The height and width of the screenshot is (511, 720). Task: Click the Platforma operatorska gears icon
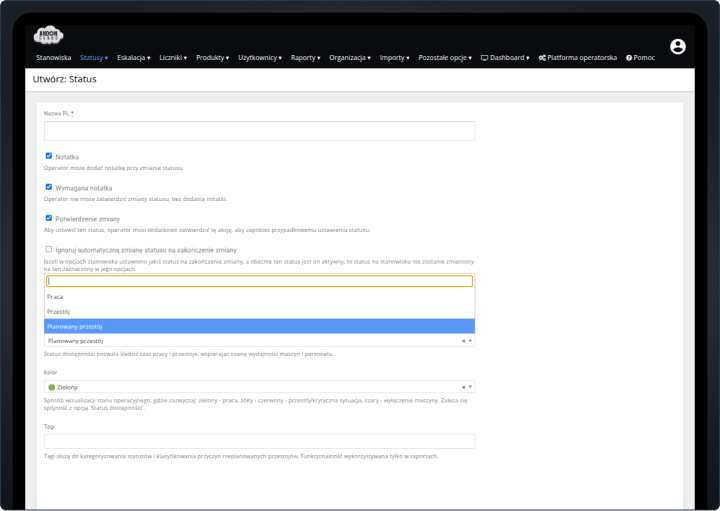tap(542, 58)
